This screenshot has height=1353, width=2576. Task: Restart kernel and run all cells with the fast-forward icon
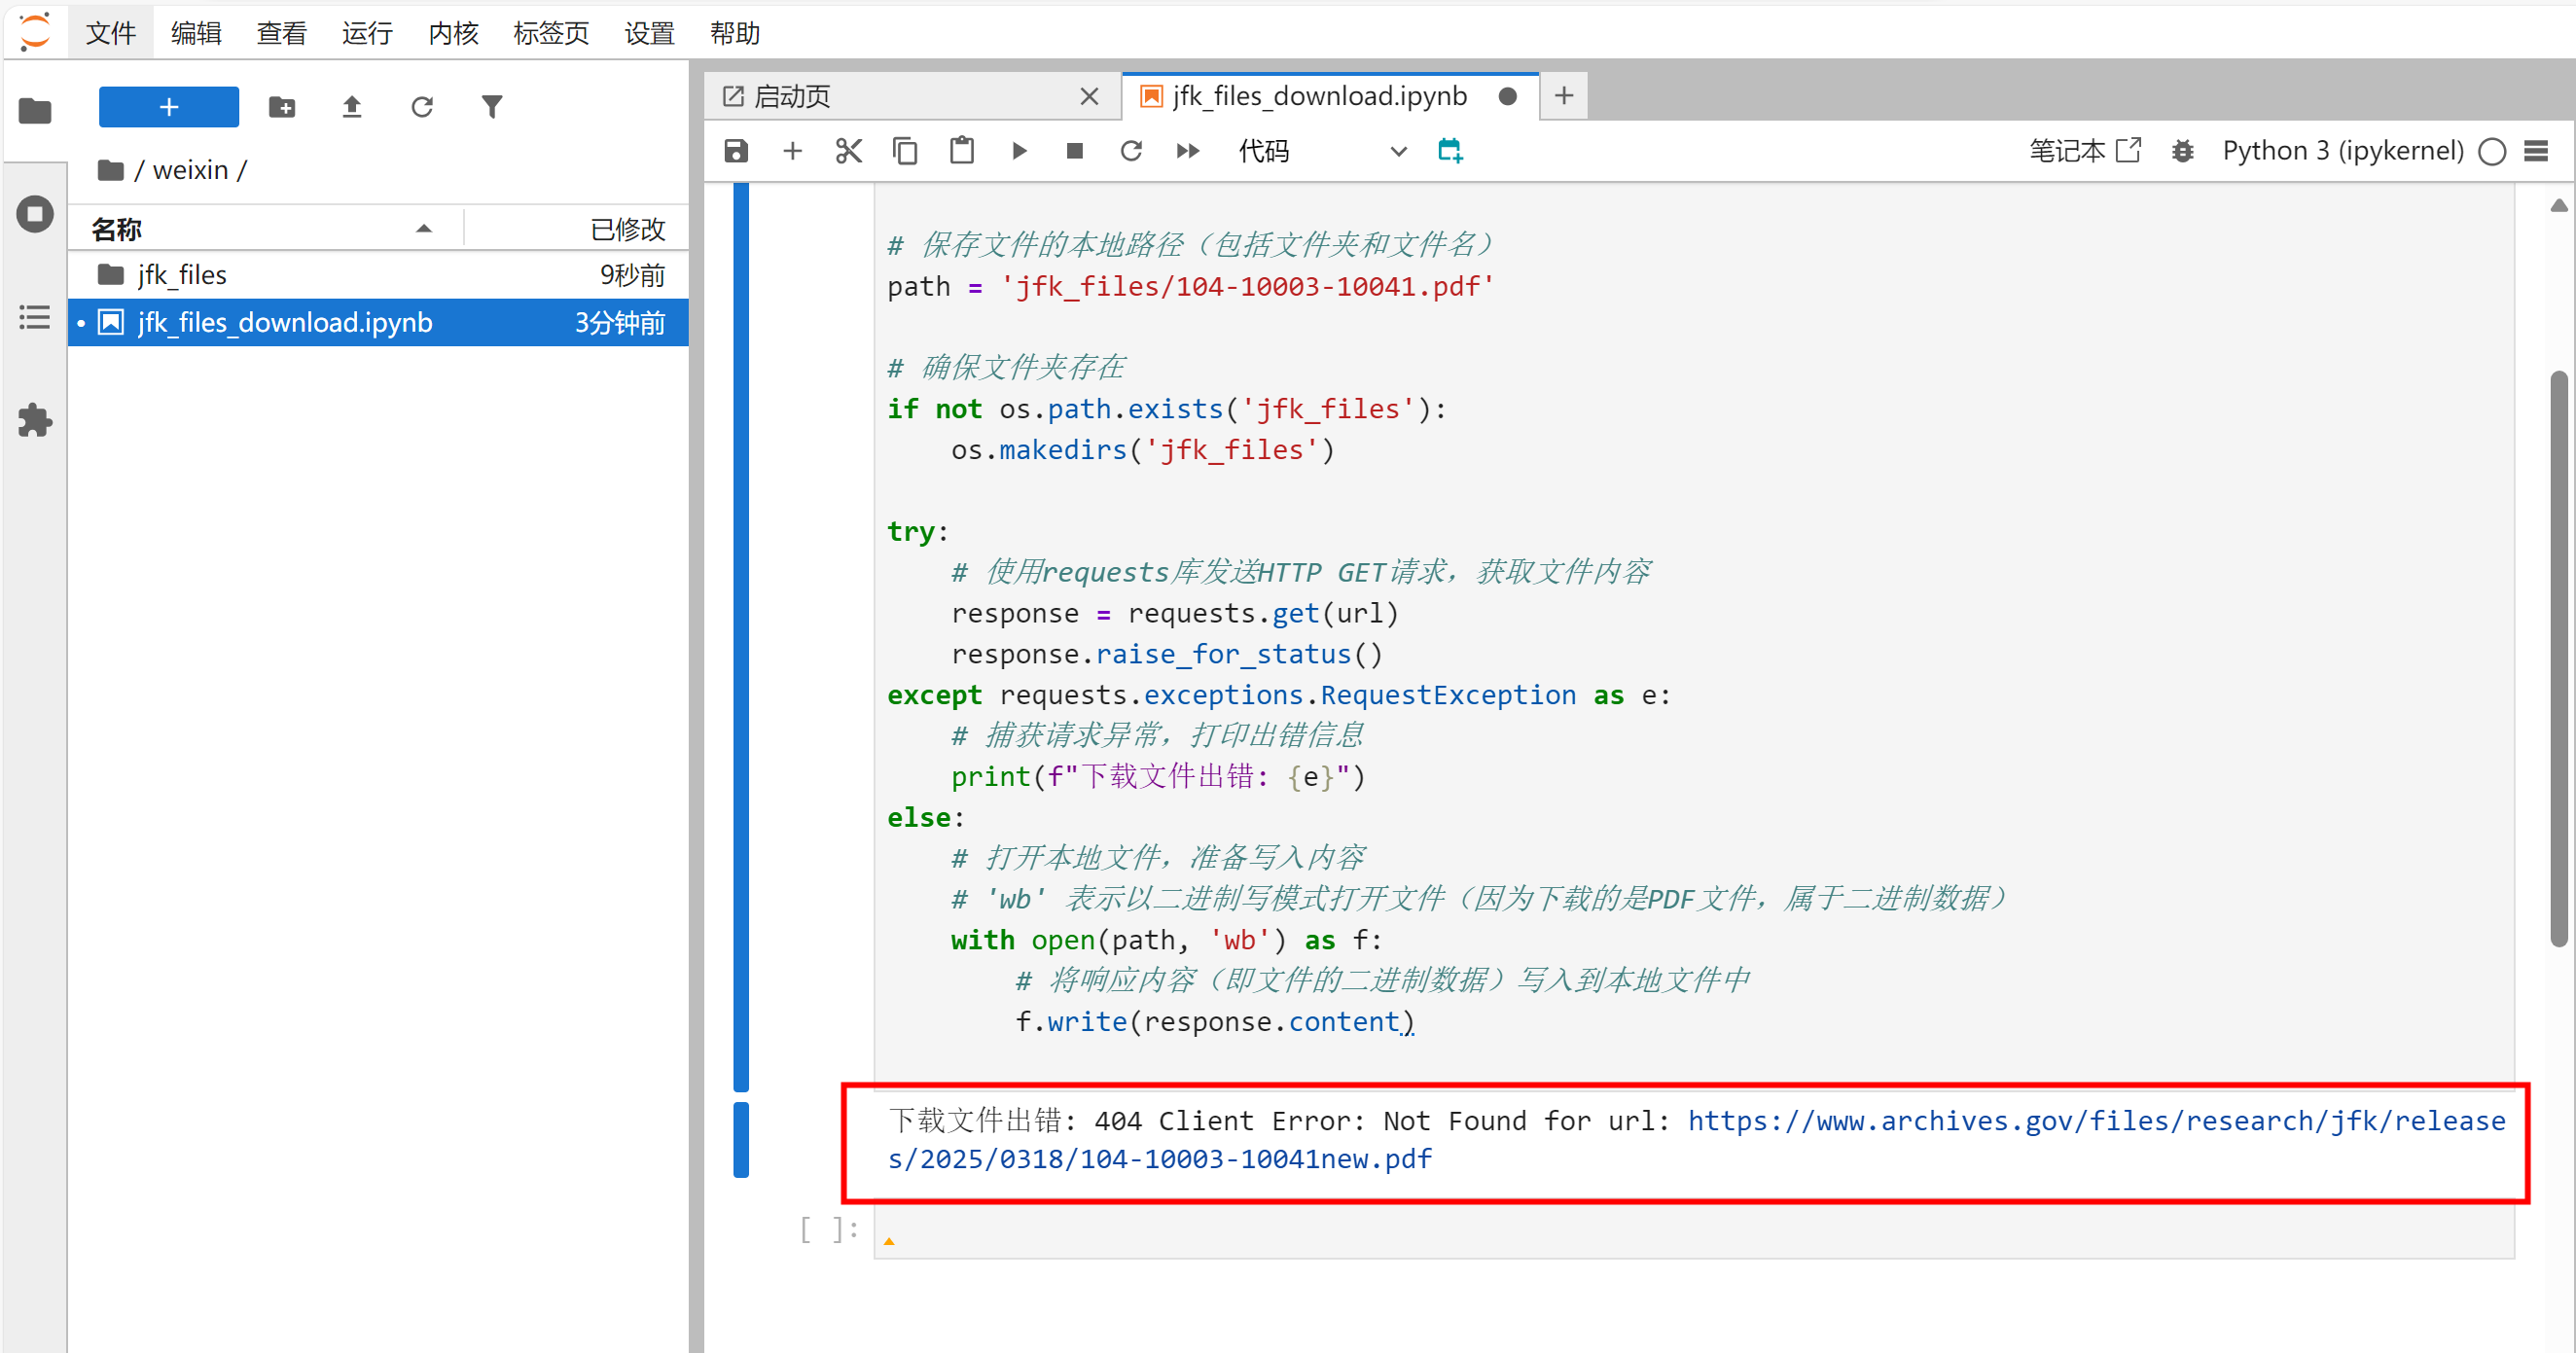tap(1187, 151)
